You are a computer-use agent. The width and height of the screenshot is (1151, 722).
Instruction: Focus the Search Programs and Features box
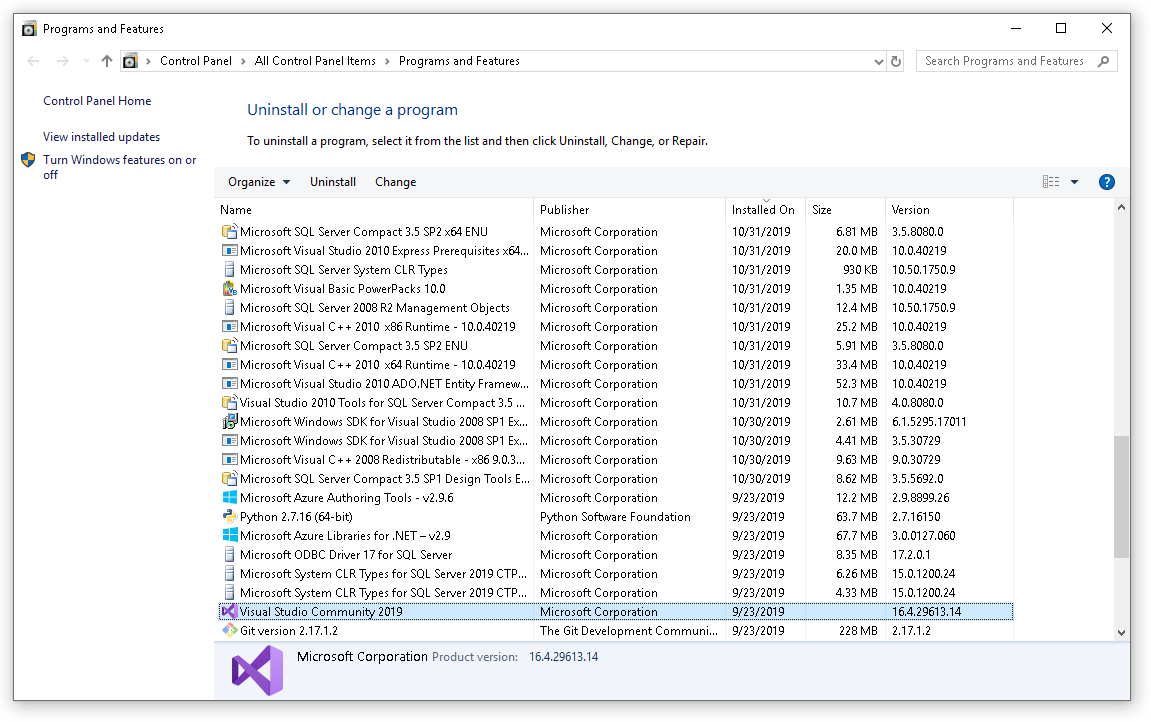(1017, 62)
